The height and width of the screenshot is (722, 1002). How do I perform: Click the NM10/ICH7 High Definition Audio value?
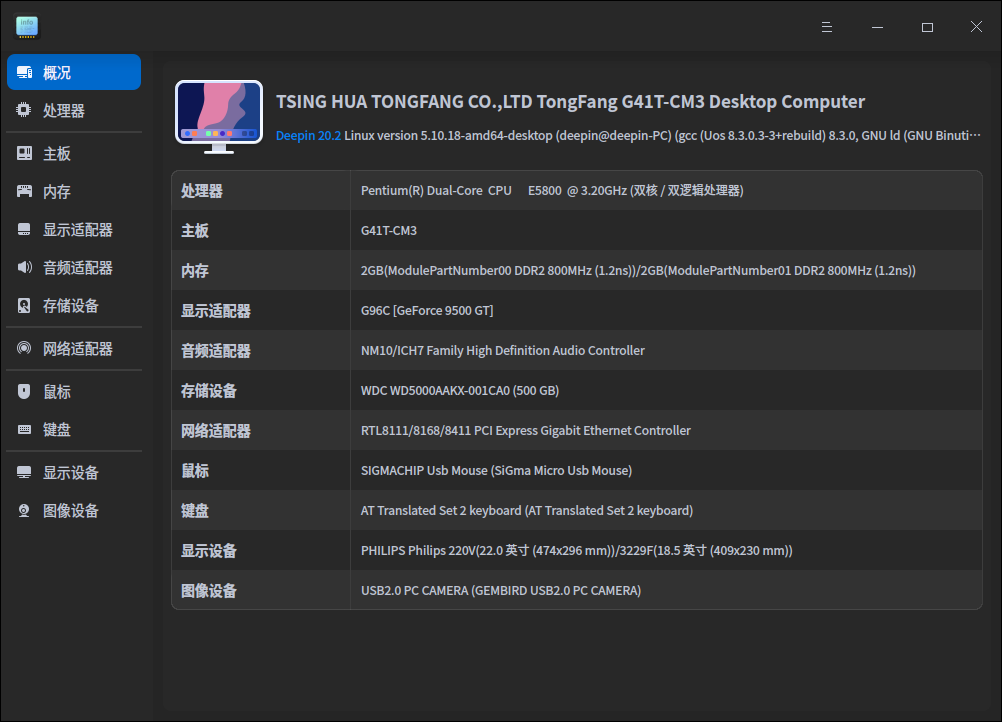(503, 351)
